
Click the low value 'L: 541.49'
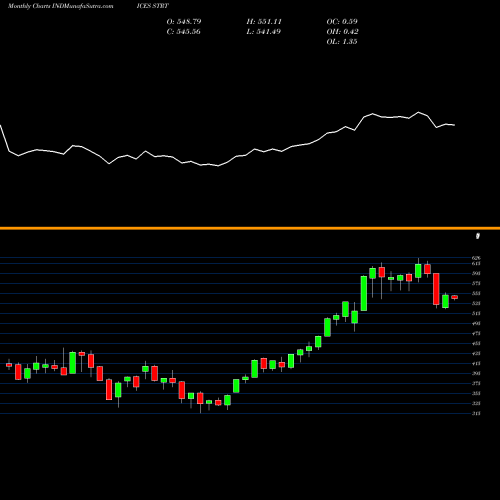point(263,32)
